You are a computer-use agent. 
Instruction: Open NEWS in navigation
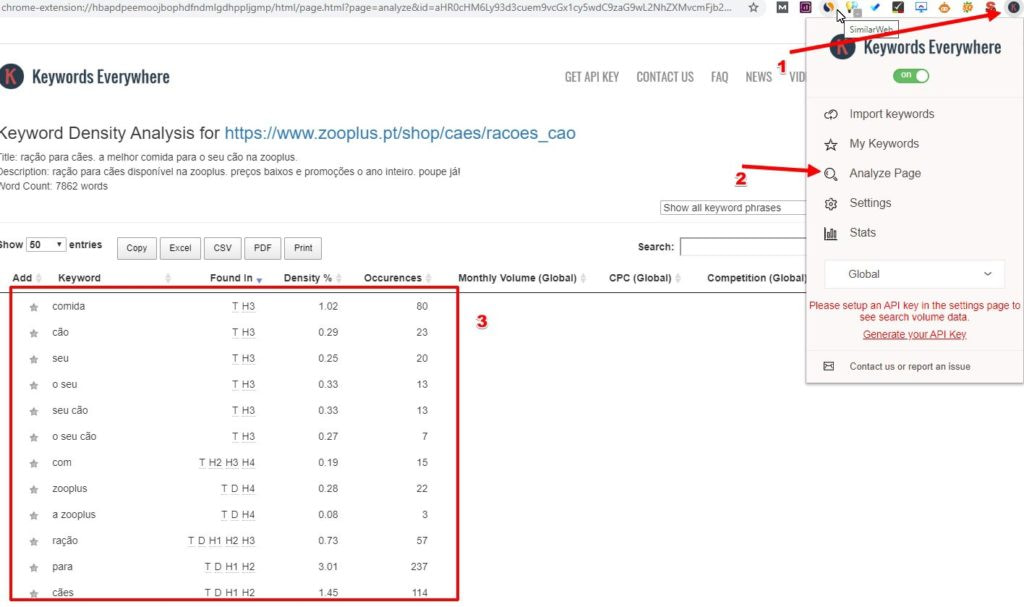pos(759,77)
